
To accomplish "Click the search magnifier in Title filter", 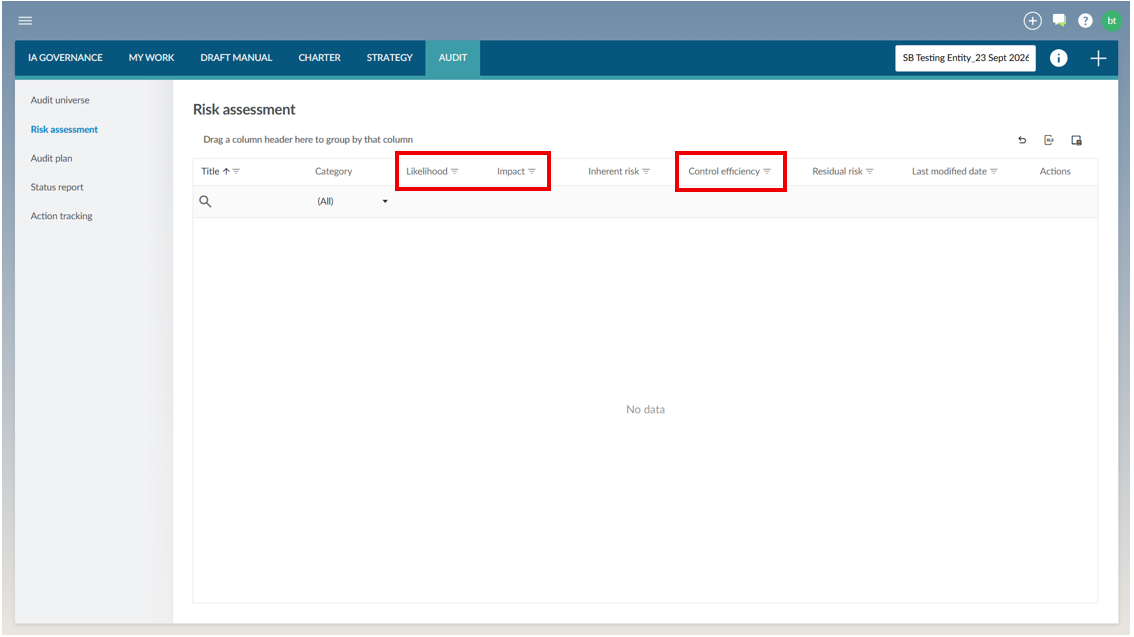I will click(x=205, y=202).
